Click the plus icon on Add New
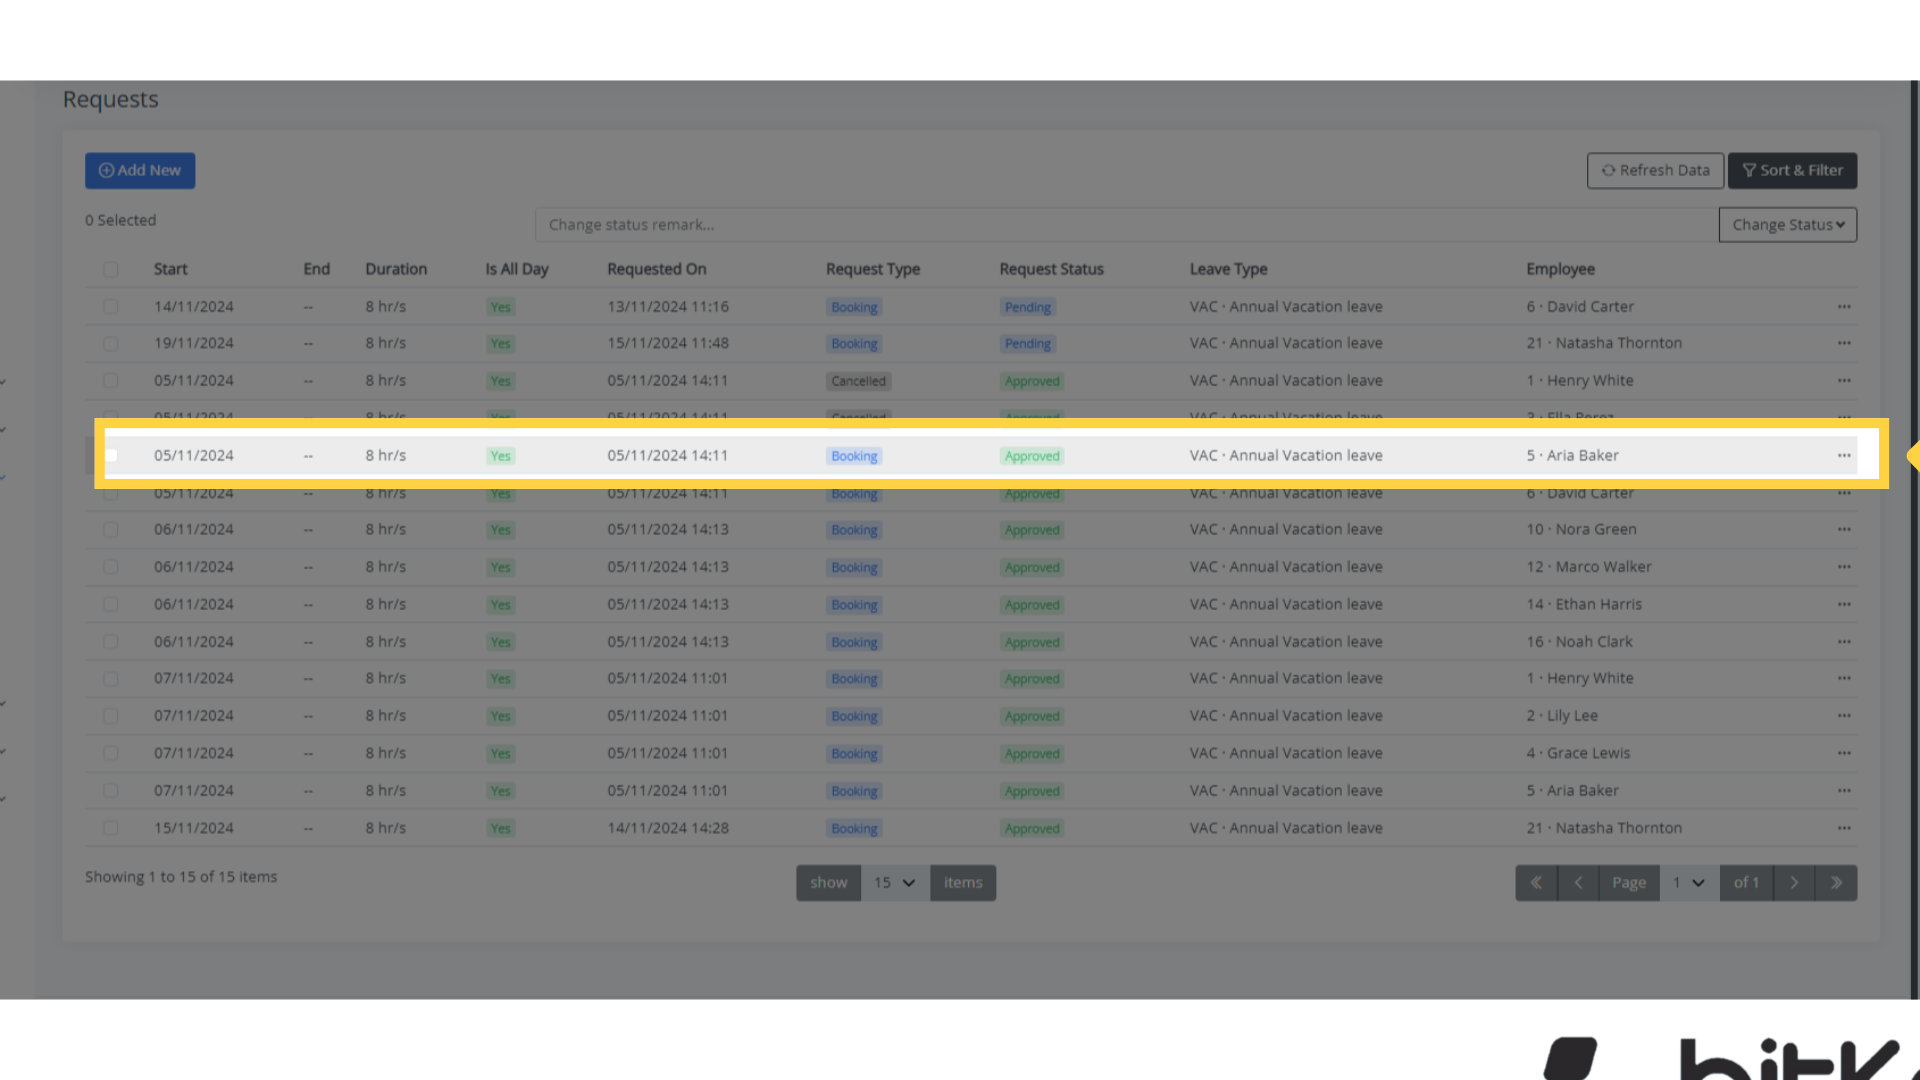The height and width of the screenshot is (1080, 1920). click(107, 170)
